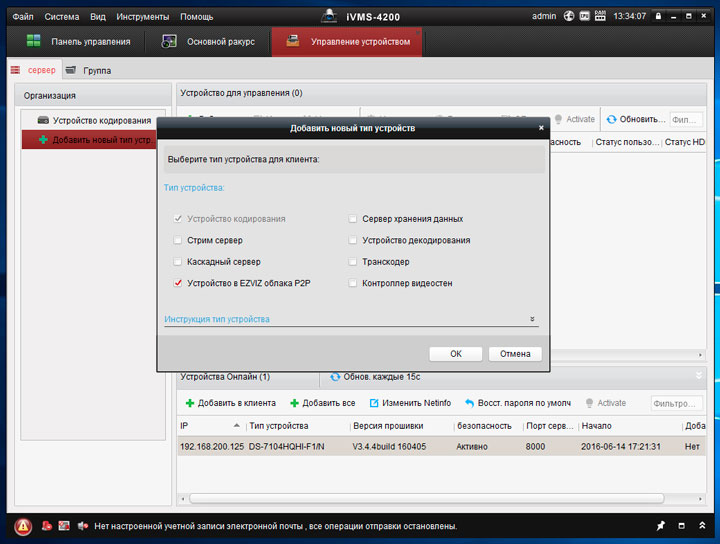Click the Изменить Netinfo edit icon

374,403
